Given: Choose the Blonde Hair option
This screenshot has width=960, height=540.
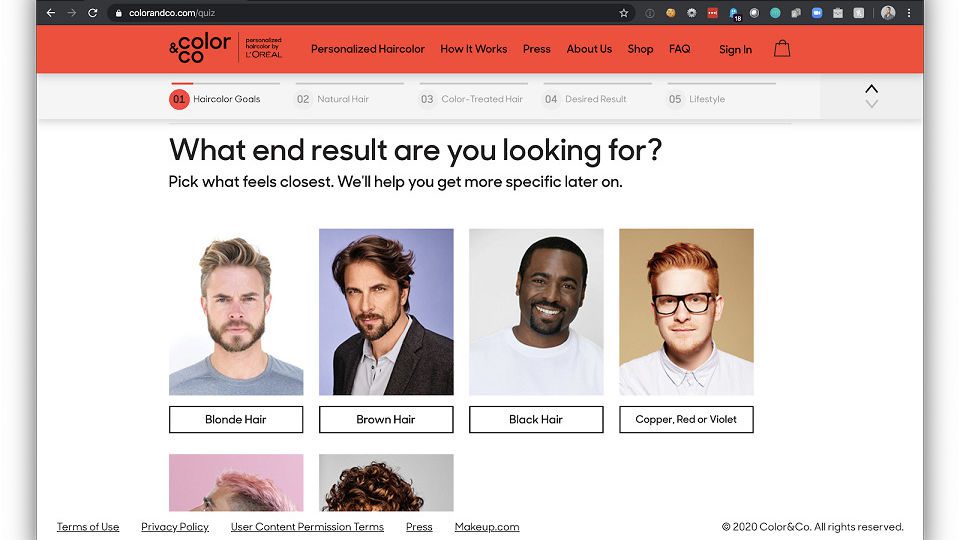Looking at the screenshot, I should 236,419.
